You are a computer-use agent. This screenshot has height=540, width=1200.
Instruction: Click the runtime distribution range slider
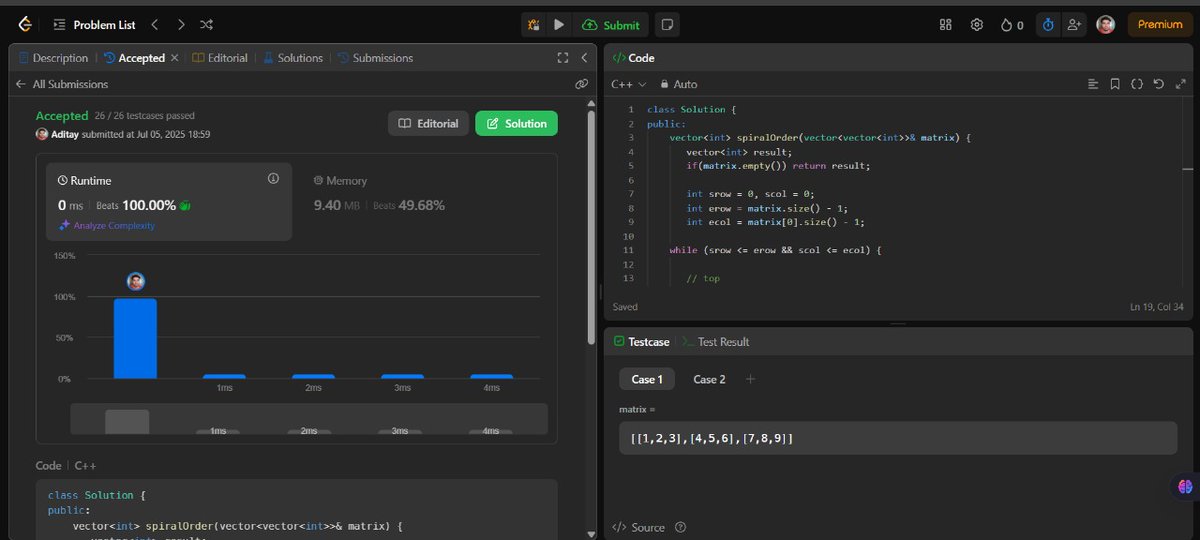[x=309, y=419]
